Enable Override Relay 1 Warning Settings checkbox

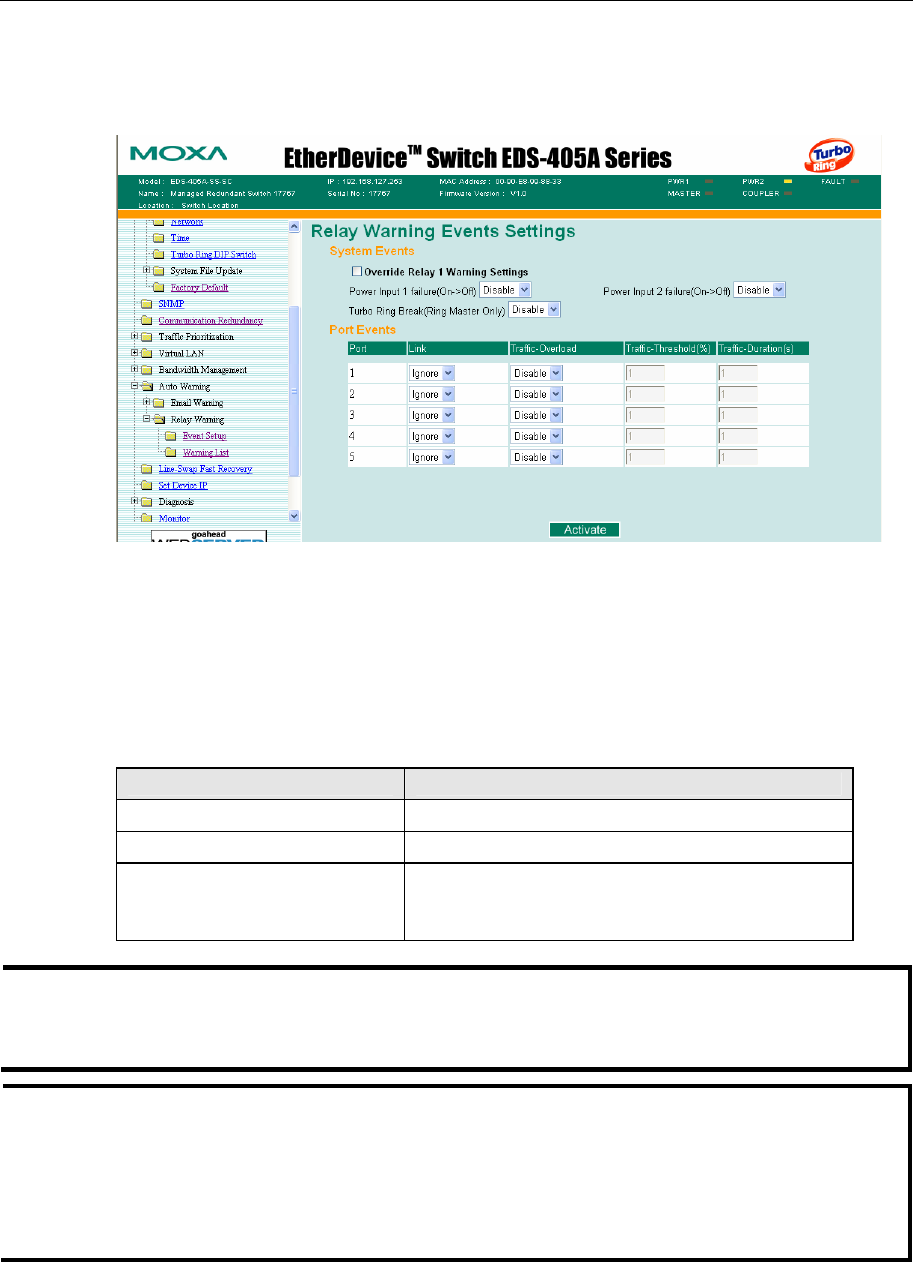[356, 271]
